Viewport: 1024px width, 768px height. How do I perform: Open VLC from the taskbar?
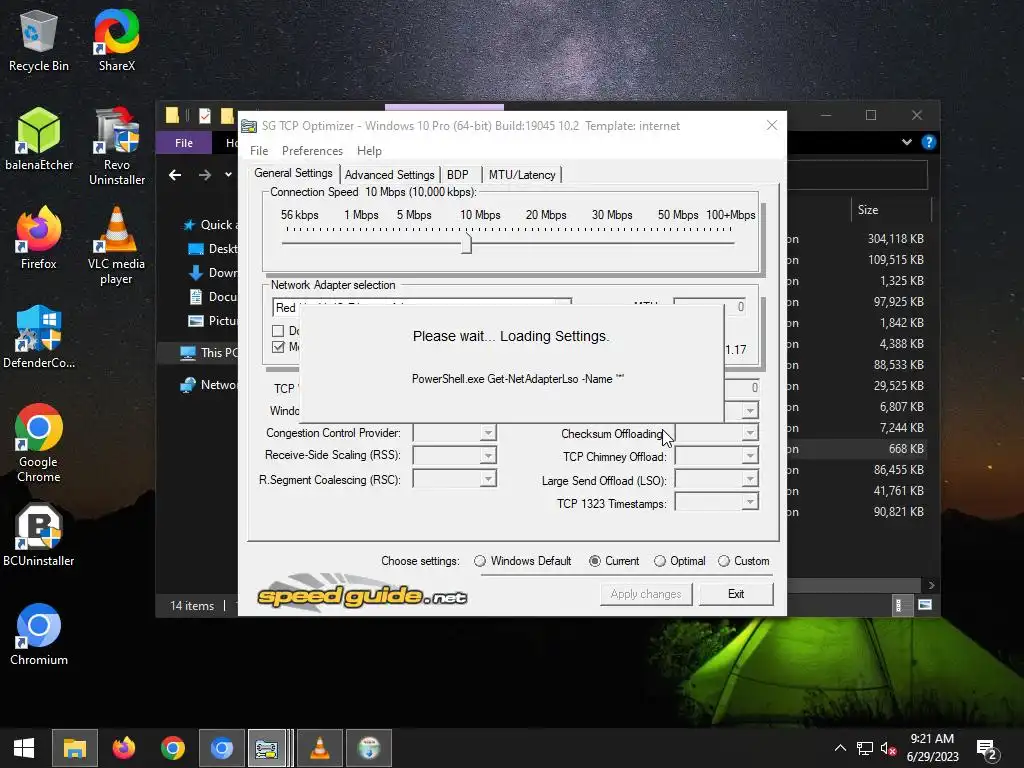point(319,748)
